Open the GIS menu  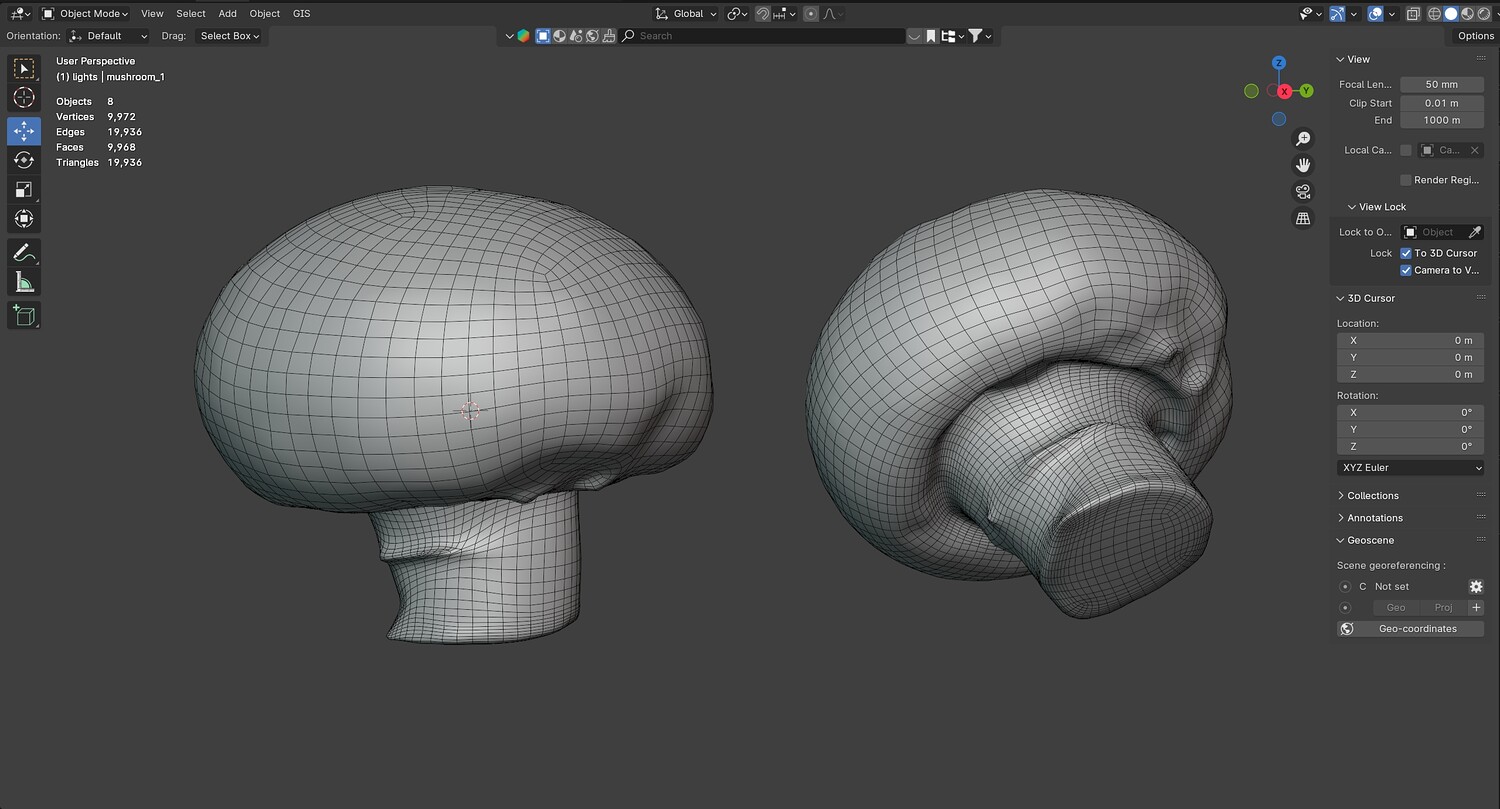tap(301, 14)
